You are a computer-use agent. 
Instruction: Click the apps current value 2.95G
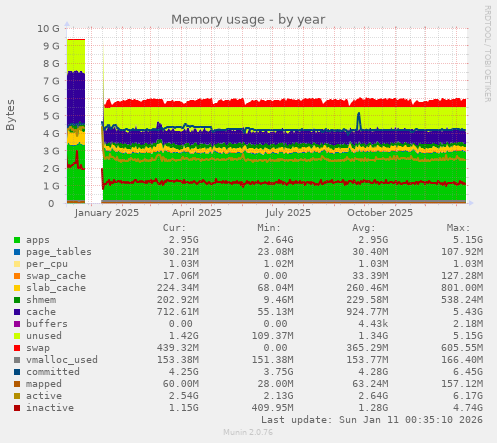184,240
